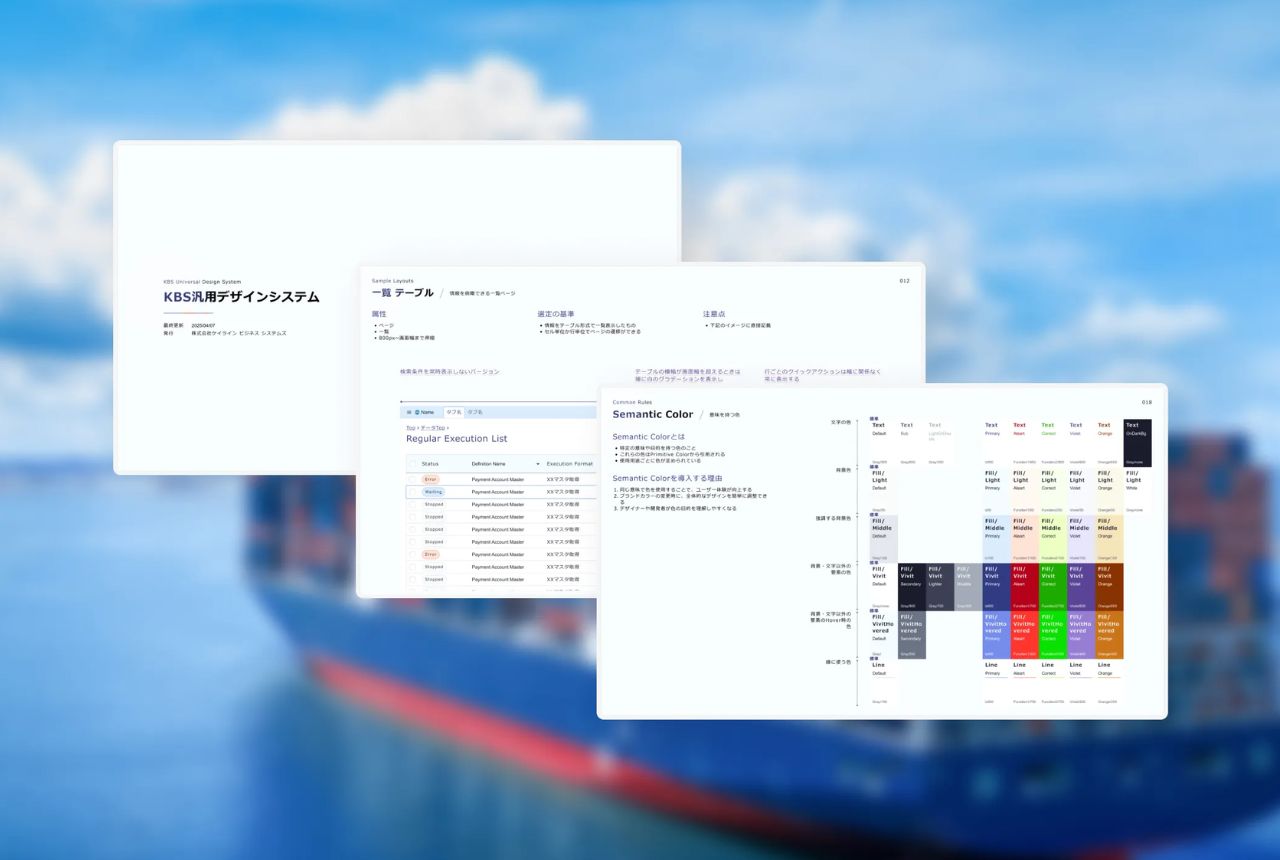Click the Line Primary sample

click(996, 683)
